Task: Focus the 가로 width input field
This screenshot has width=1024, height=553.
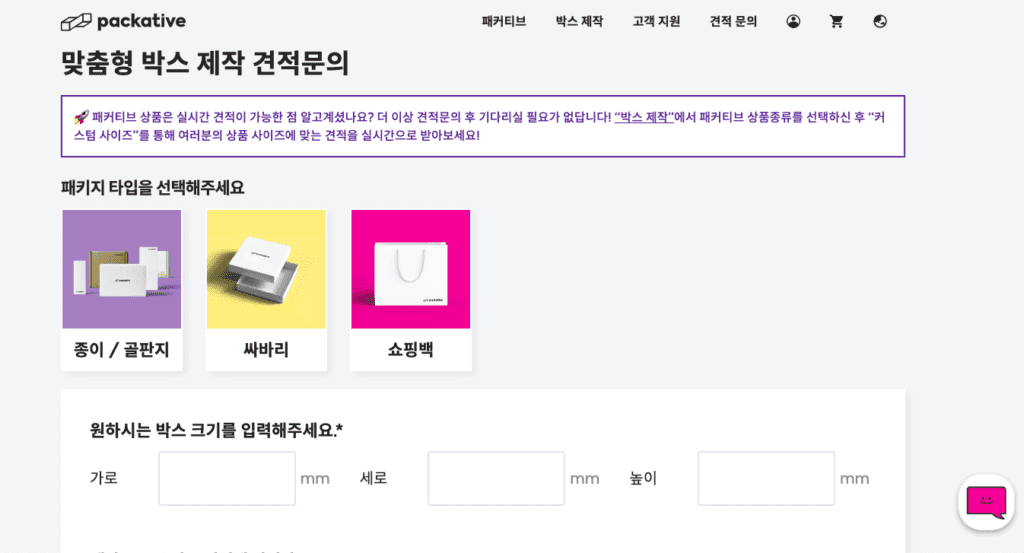Action: coord(227,478)
